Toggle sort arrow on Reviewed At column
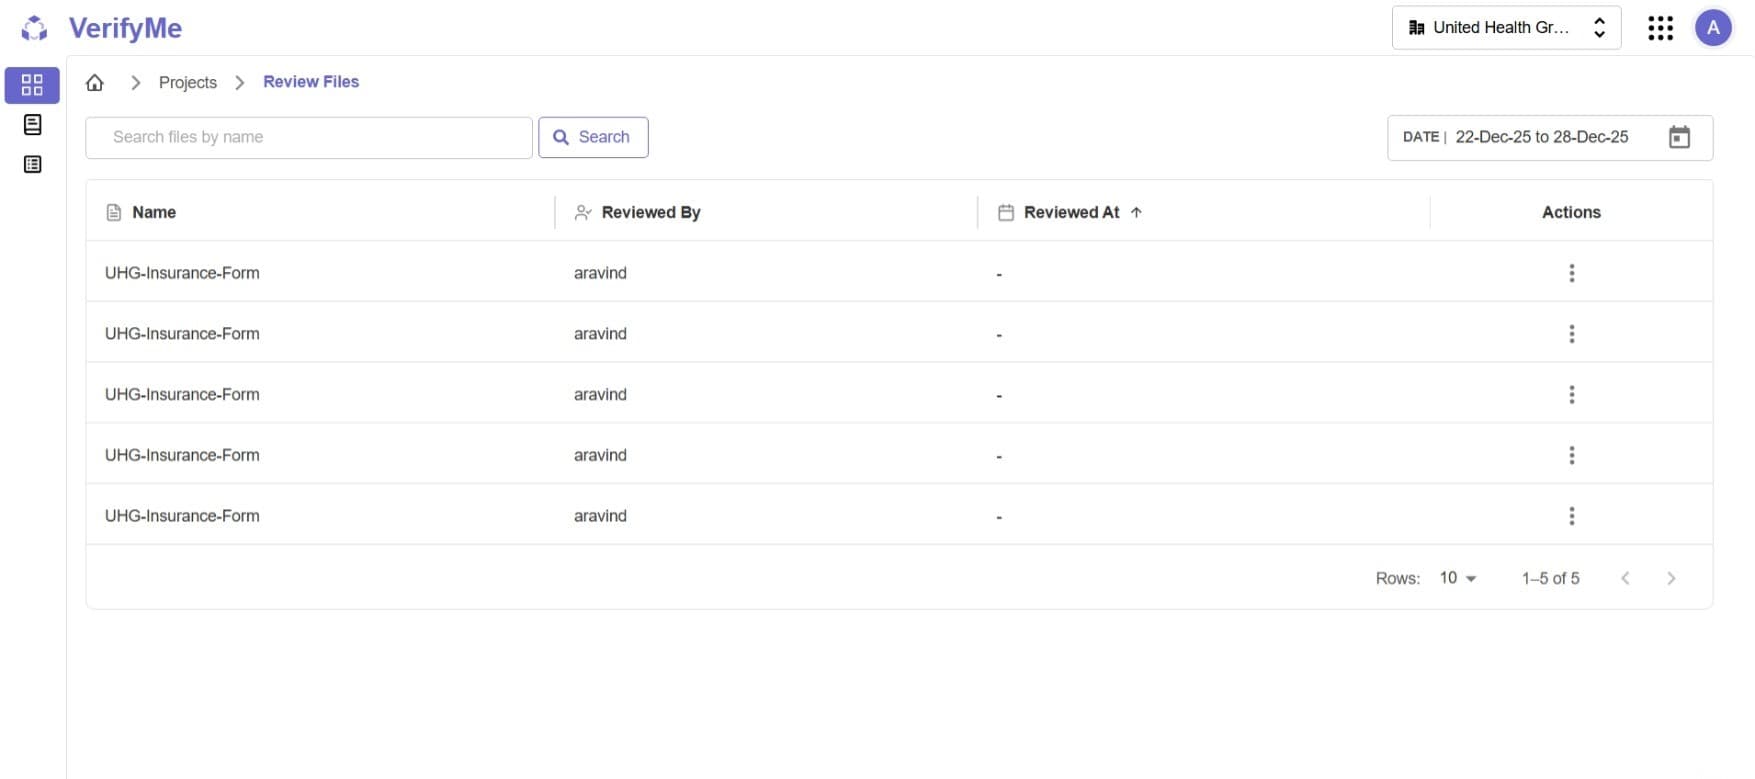The width and height of the screenshot is (1755, 779). (1136, 212)
